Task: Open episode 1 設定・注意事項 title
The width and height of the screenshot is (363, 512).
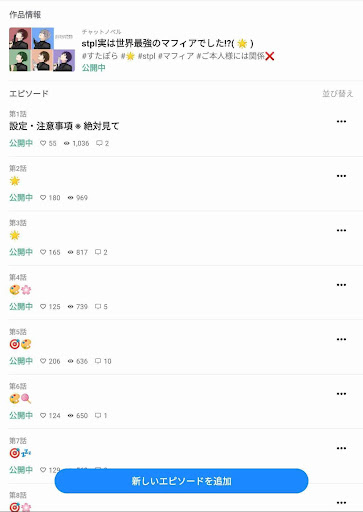Action: tap(64, 126)
